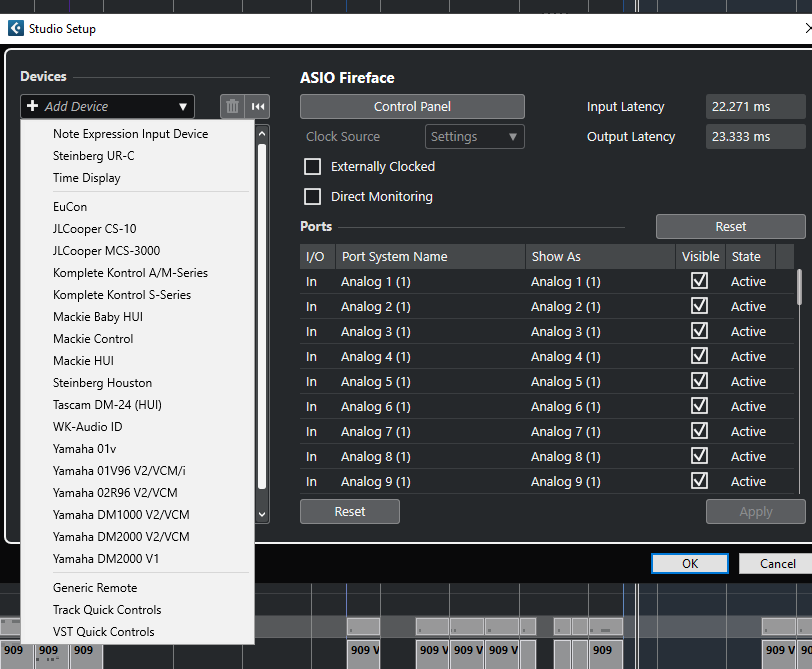Image resolution: width=812 pixels, height=669 pixels.
Task: Close the Studio Setup window
Action: 807,28
